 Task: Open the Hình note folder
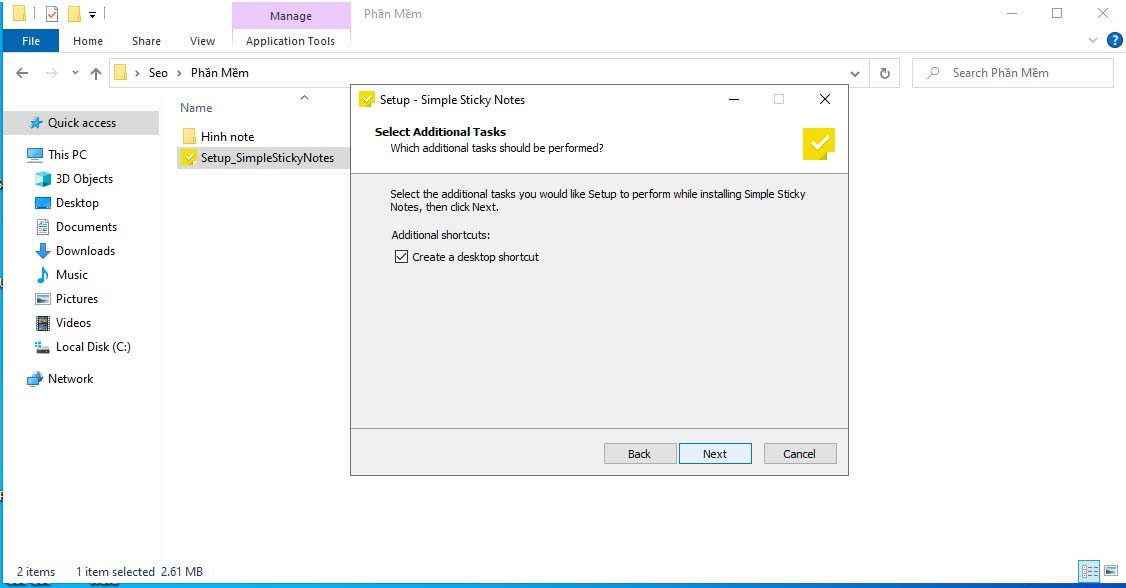227,136
